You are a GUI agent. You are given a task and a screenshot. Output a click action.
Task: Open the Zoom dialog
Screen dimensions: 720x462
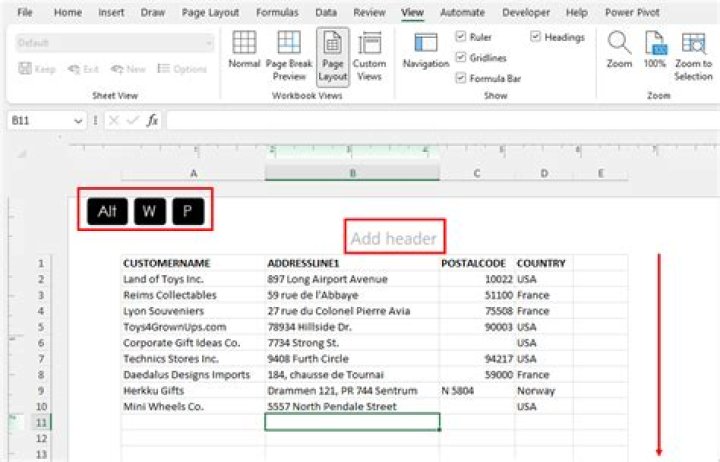pos(619,50)
